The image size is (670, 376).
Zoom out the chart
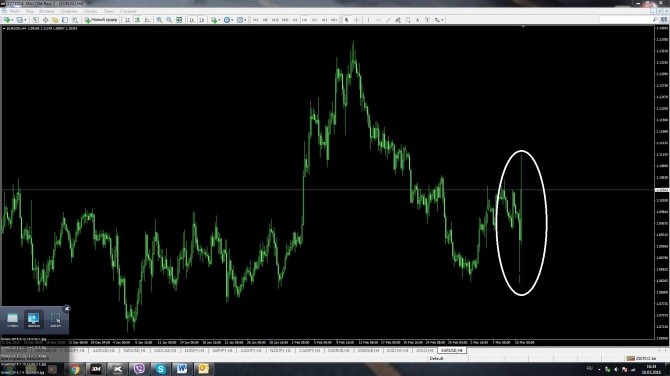tap(169, 20)
